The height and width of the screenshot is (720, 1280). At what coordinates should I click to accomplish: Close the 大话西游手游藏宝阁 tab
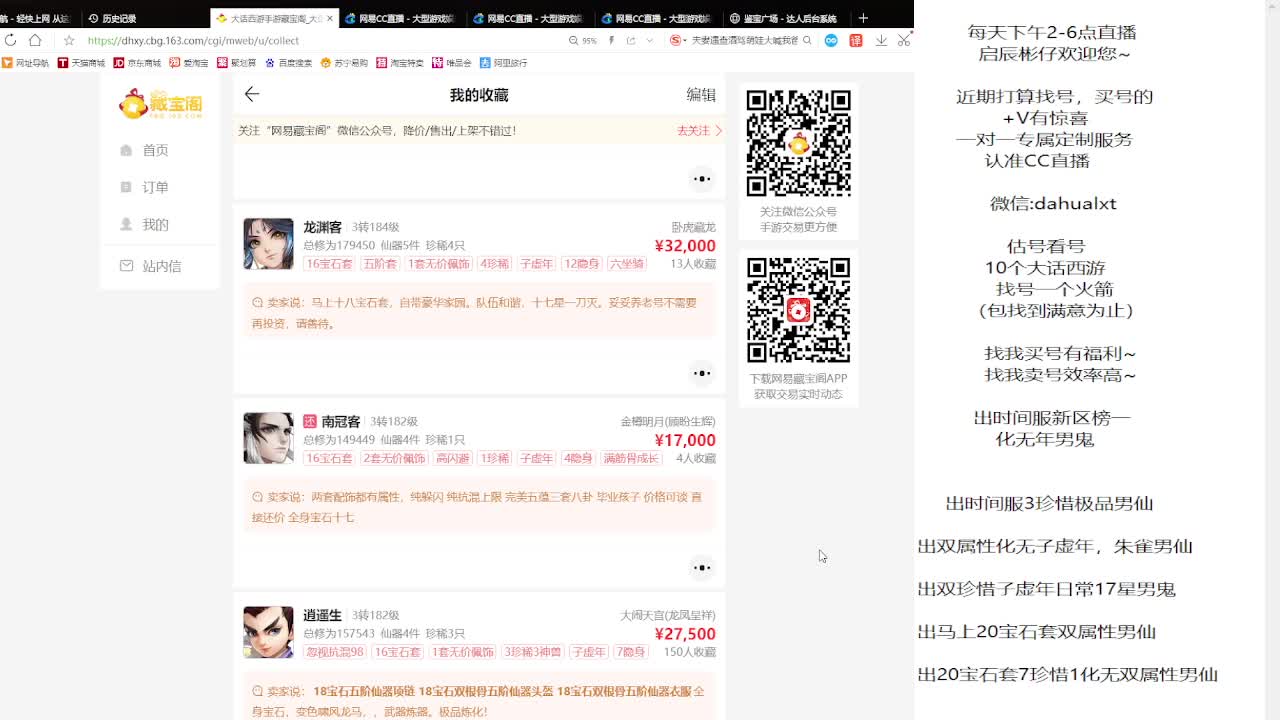330,18
